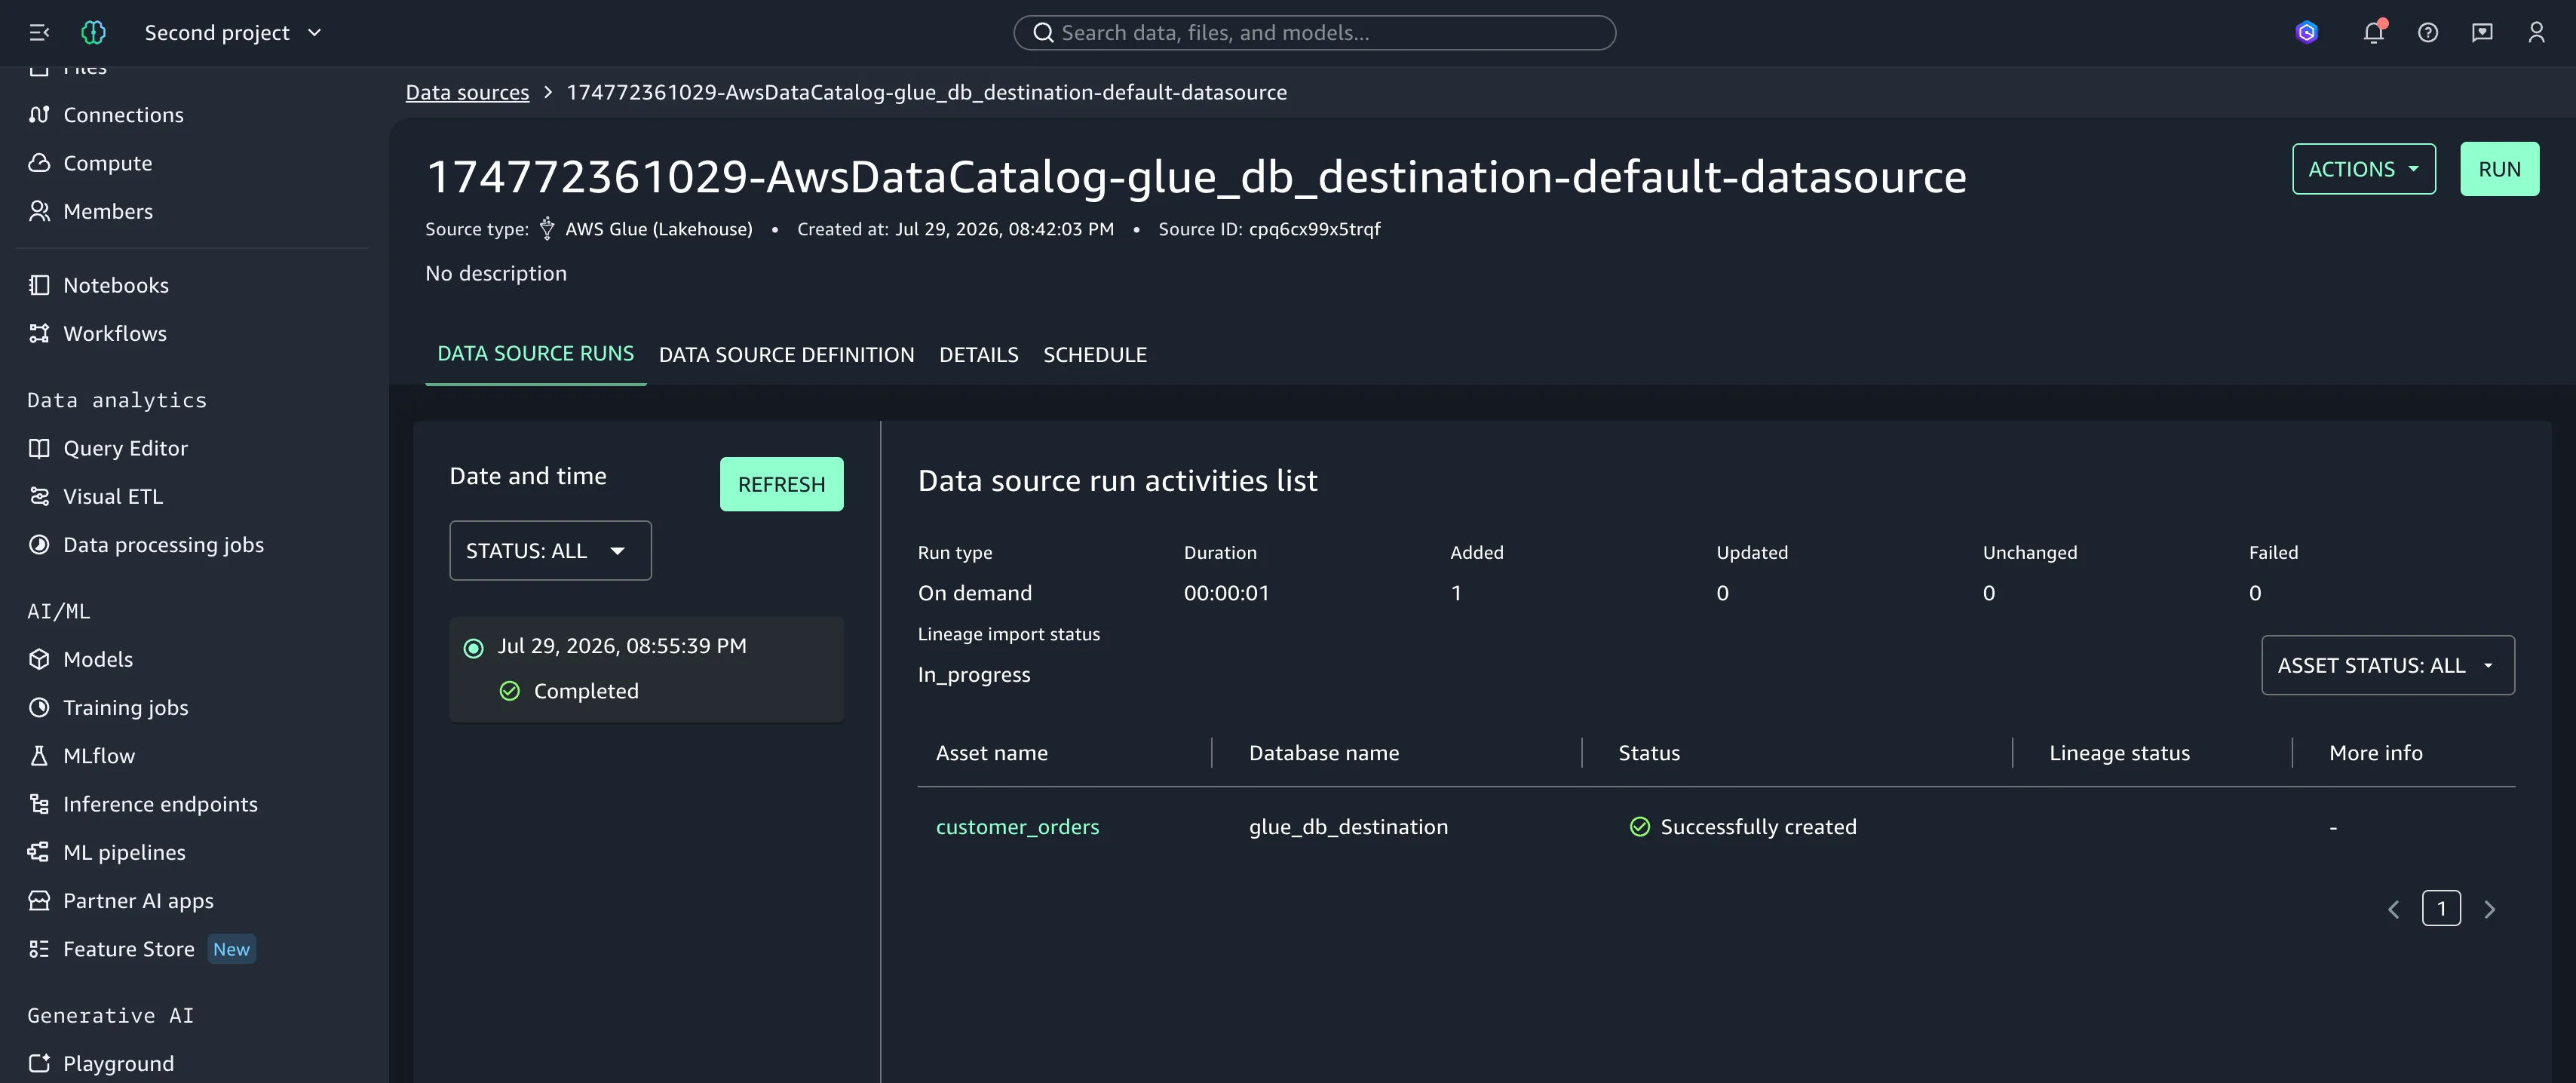
Task: Open the feedback chat icon
Action: click(x=2482, y=33)
